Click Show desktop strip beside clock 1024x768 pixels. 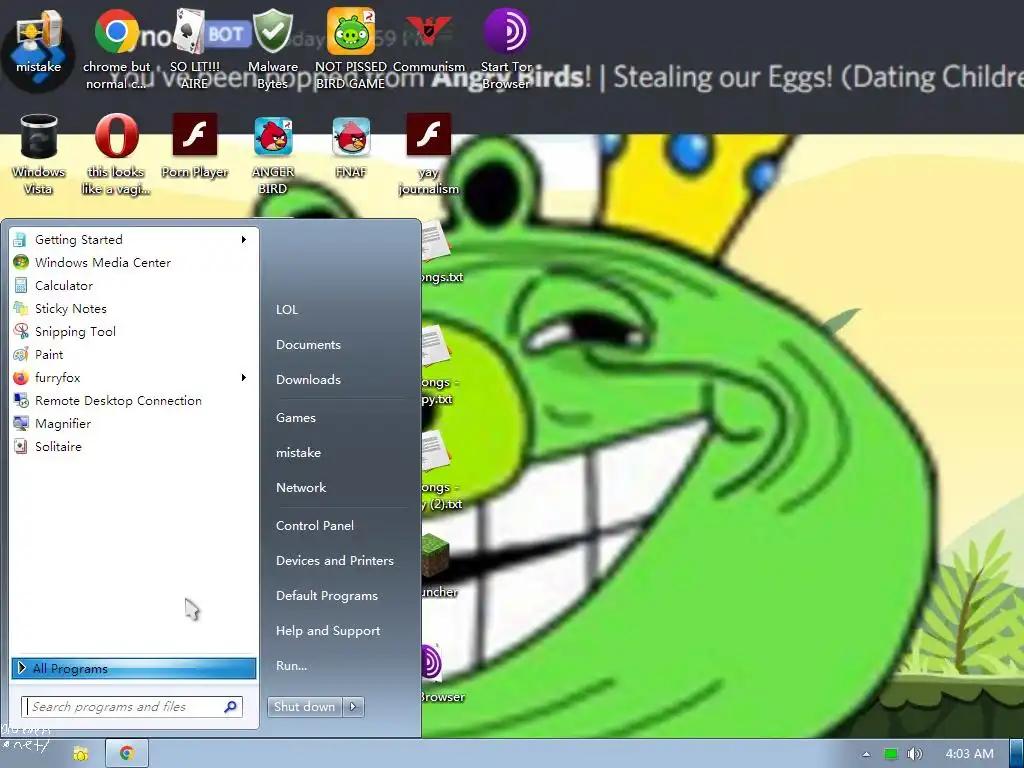pyautogui.click(x=1016, y=754)
